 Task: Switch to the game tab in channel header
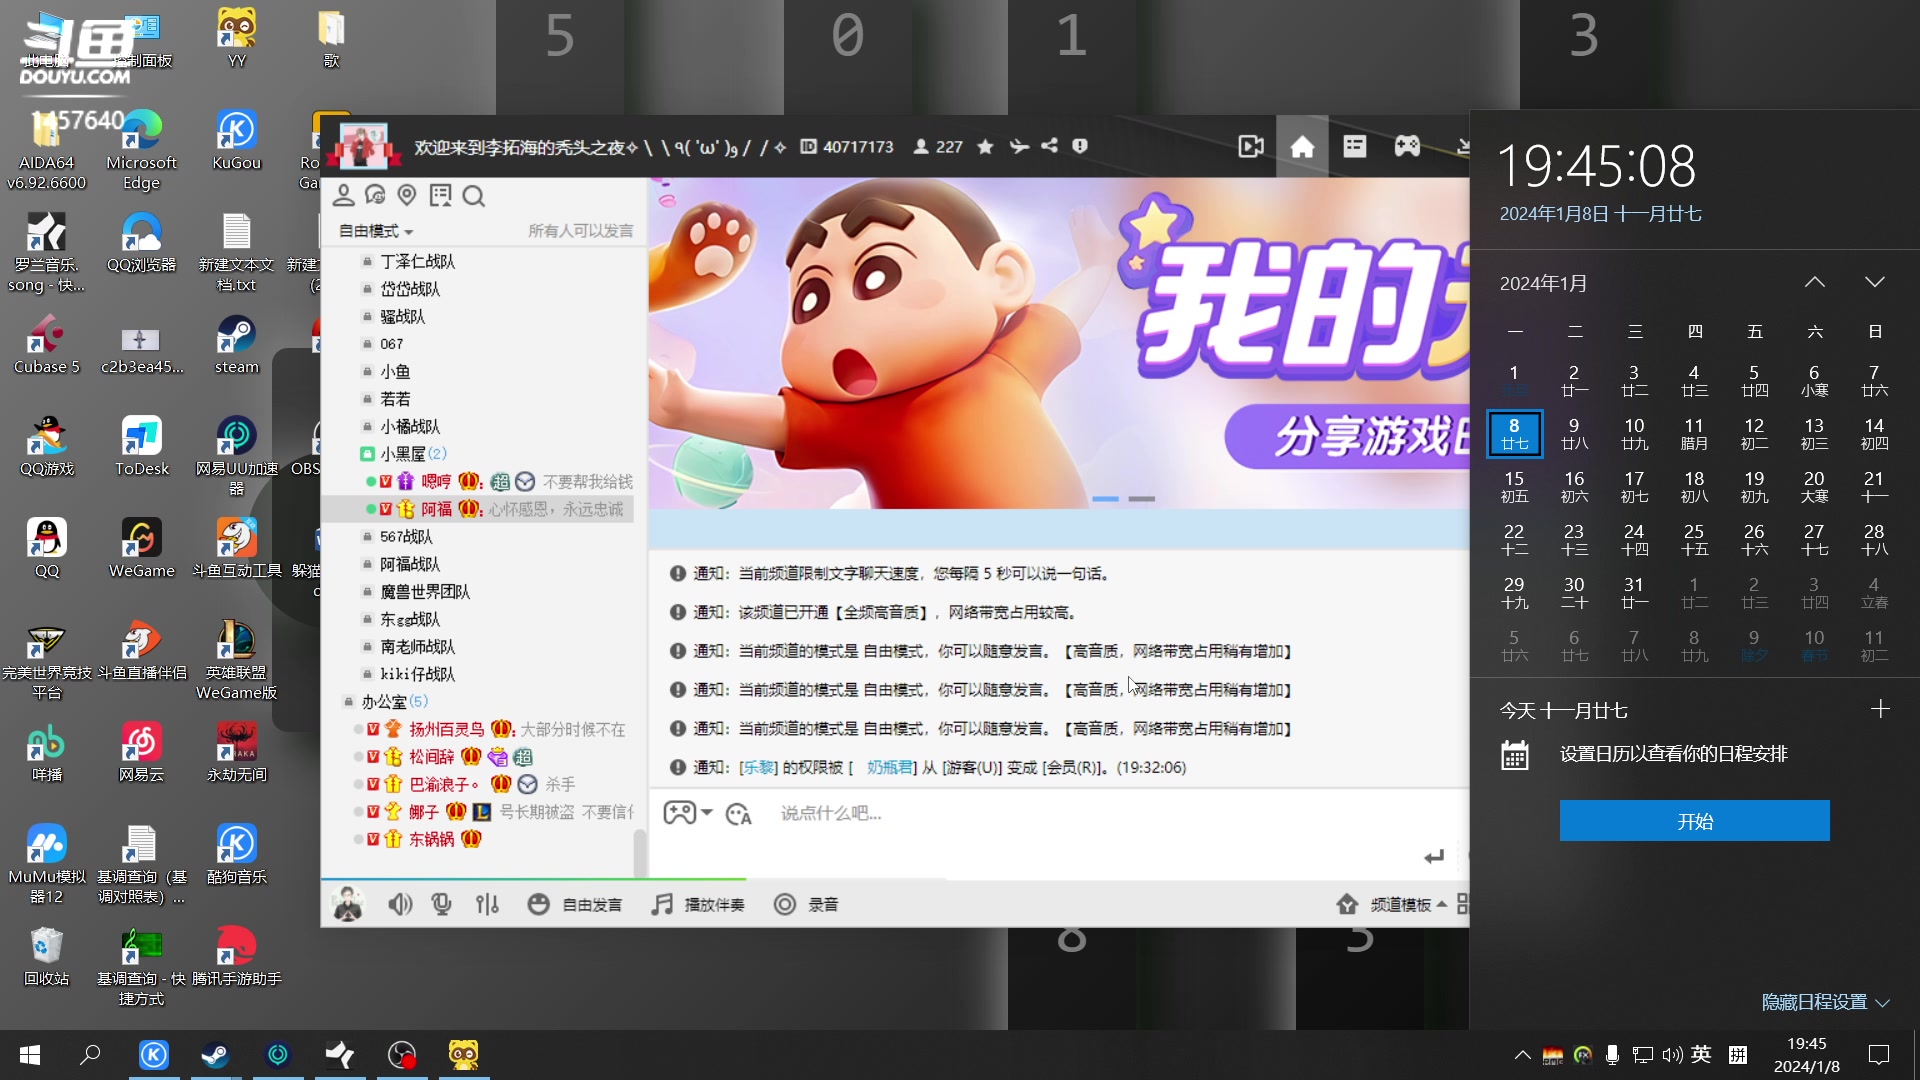(1406, 146)
